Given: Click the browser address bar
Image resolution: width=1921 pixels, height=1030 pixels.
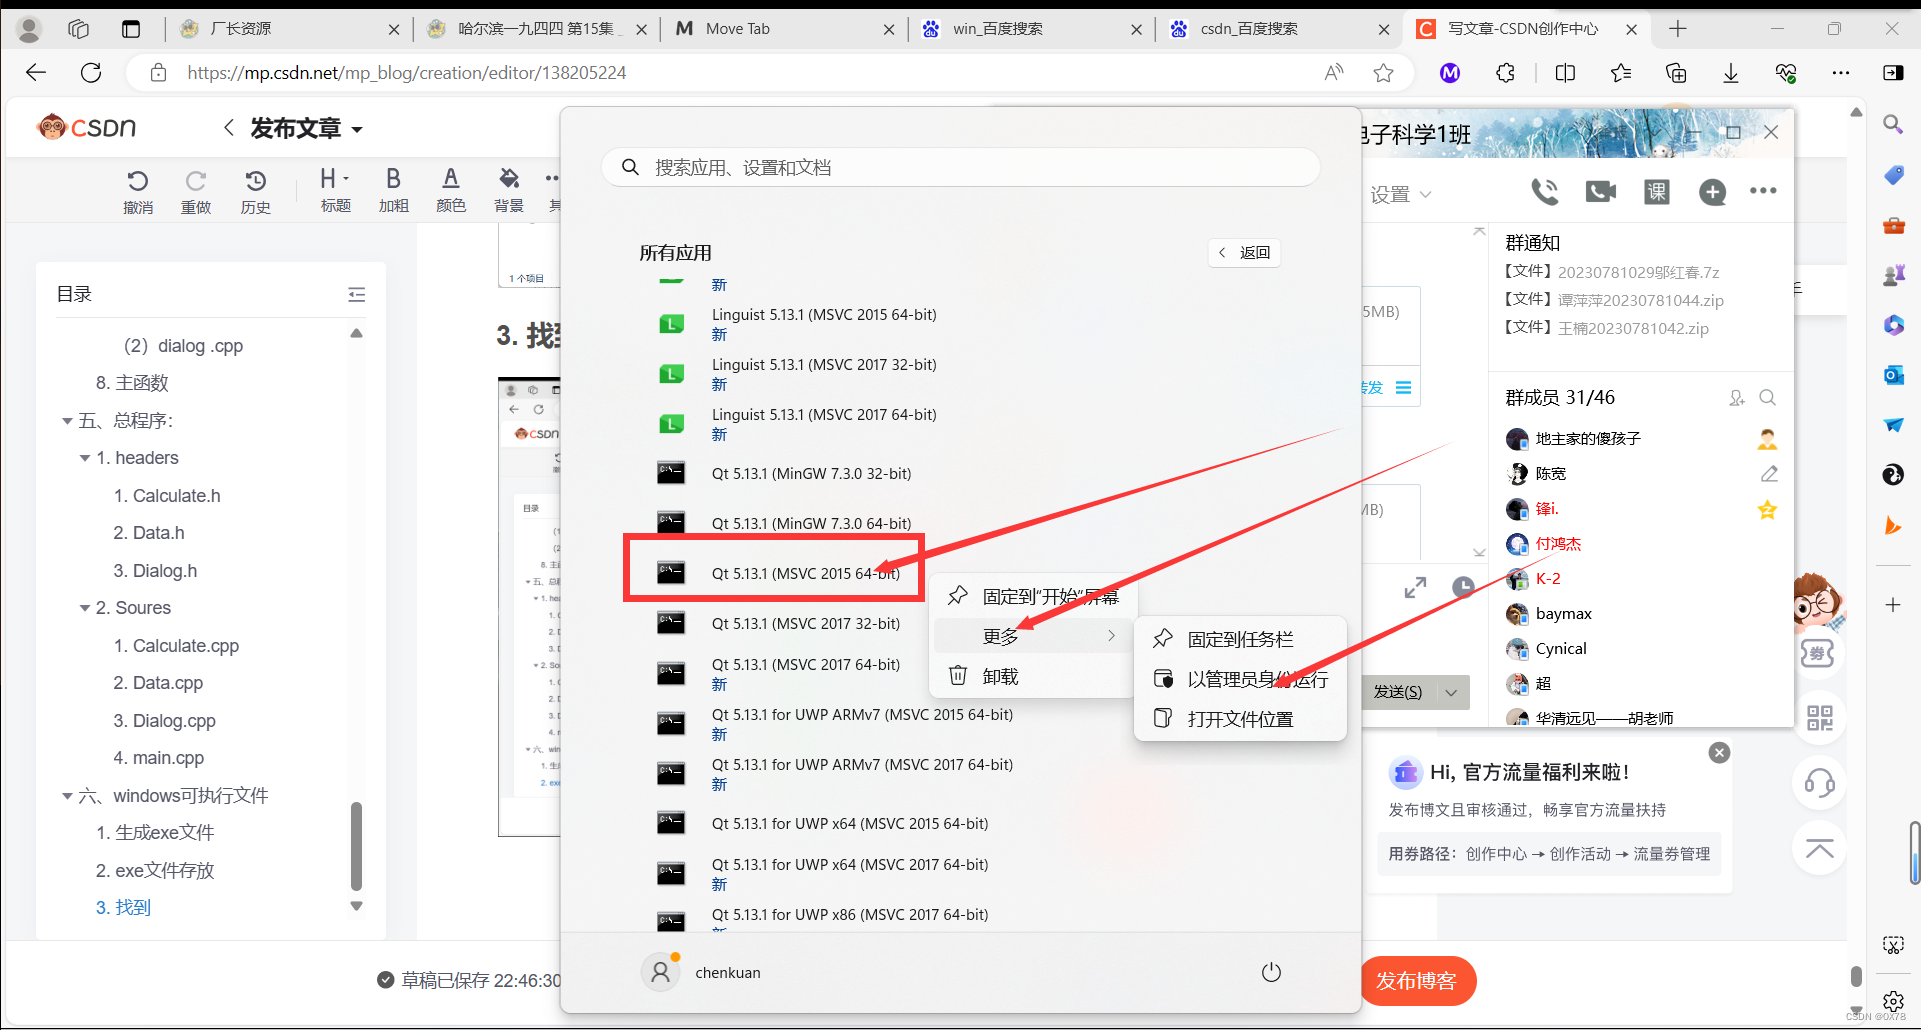Looking at the screenshot, I should click(x=730, y=72).
